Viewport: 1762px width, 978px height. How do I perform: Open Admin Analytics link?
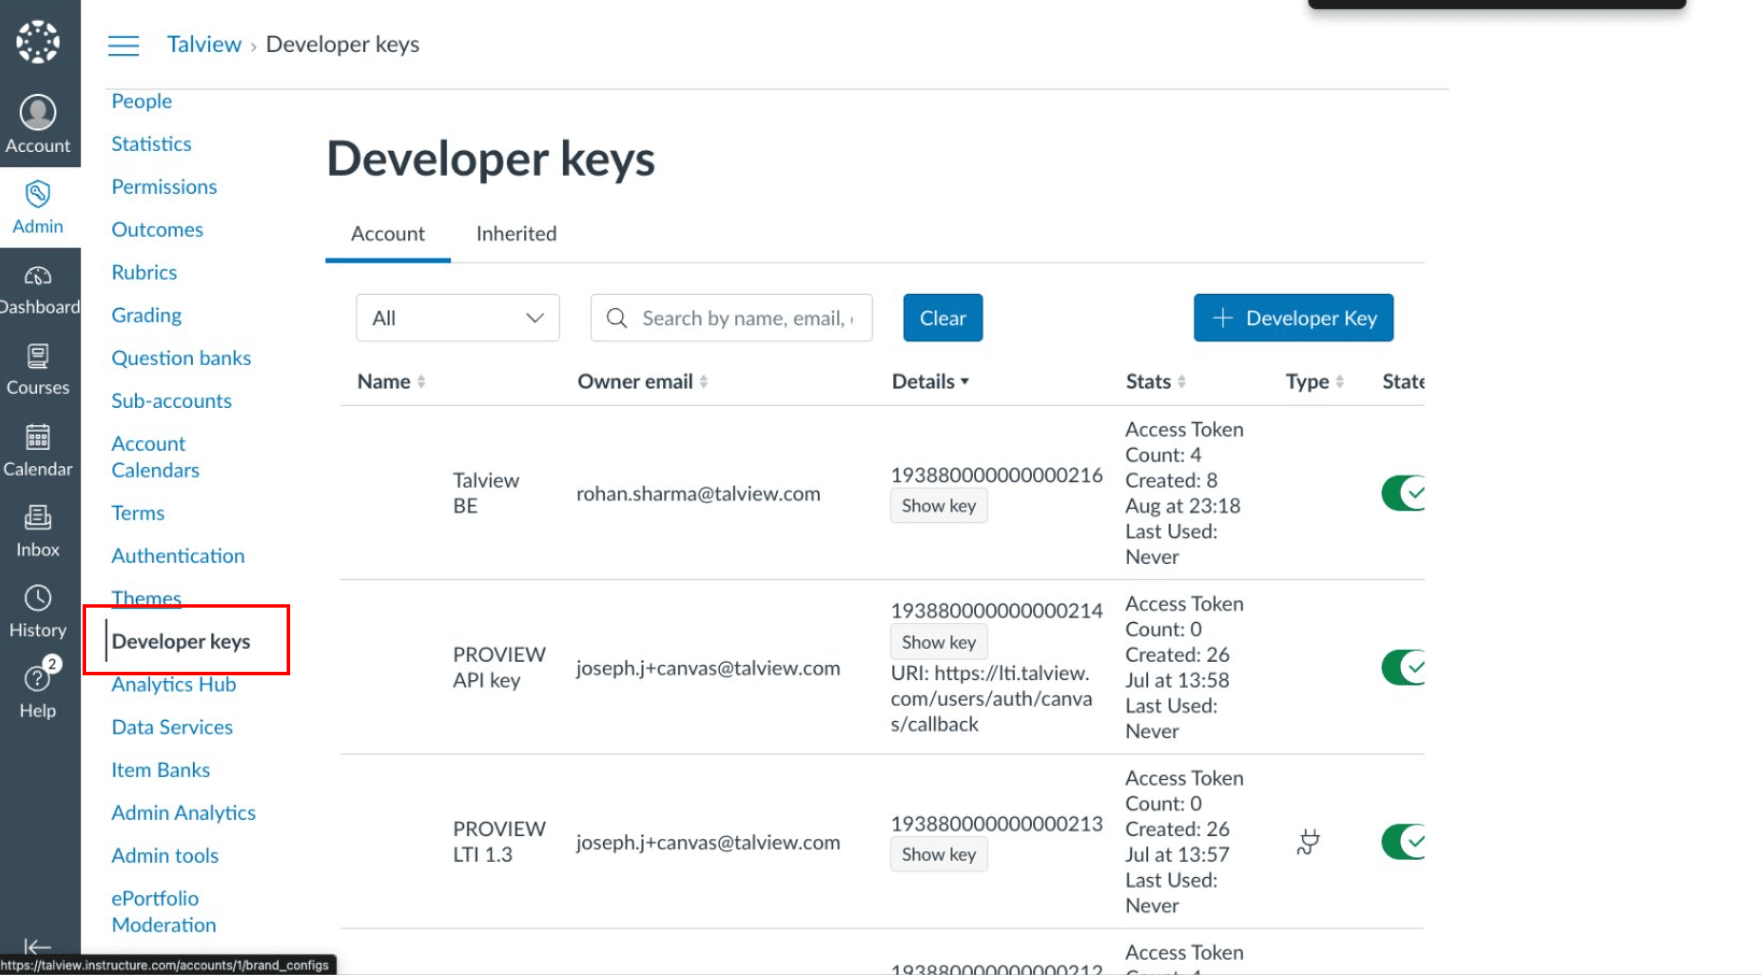tap(183, 813)
